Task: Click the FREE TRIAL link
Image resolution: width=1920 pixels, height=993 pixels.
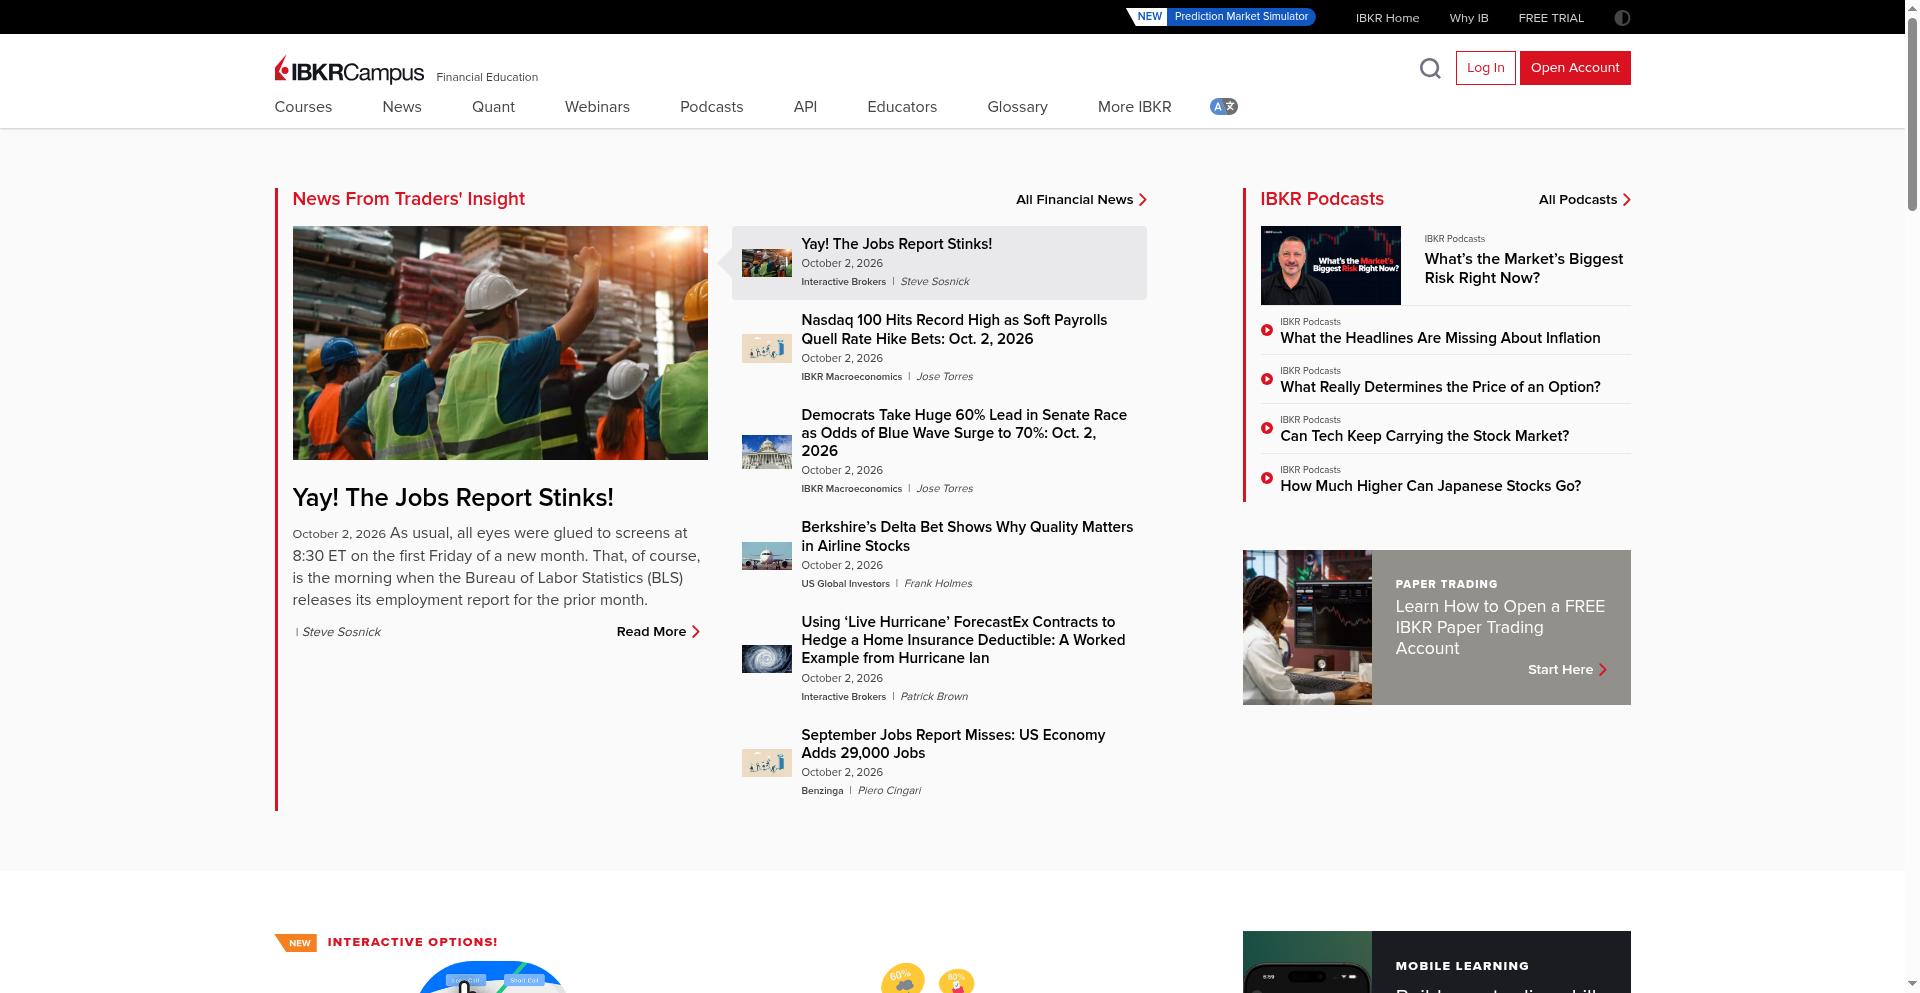Action: (1551, 18)
